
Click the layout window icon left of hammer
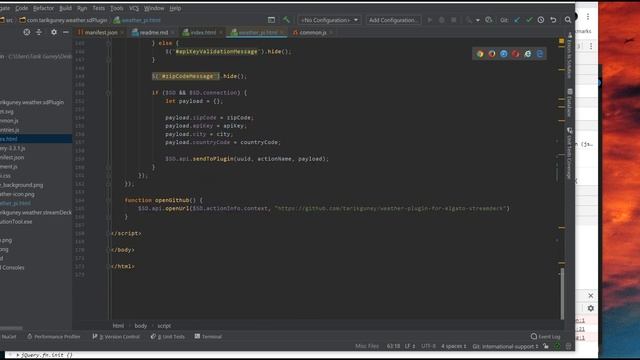[x=271, y=20]
